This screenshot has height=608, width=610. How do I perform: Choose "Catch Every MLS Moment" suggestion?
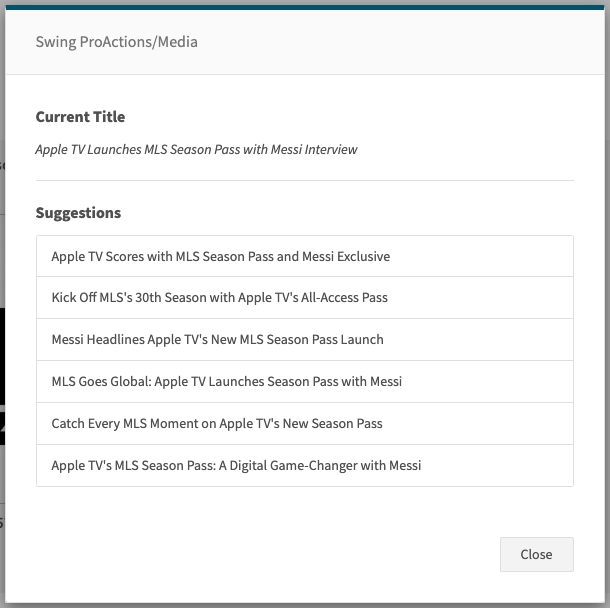tap(217, 423)
